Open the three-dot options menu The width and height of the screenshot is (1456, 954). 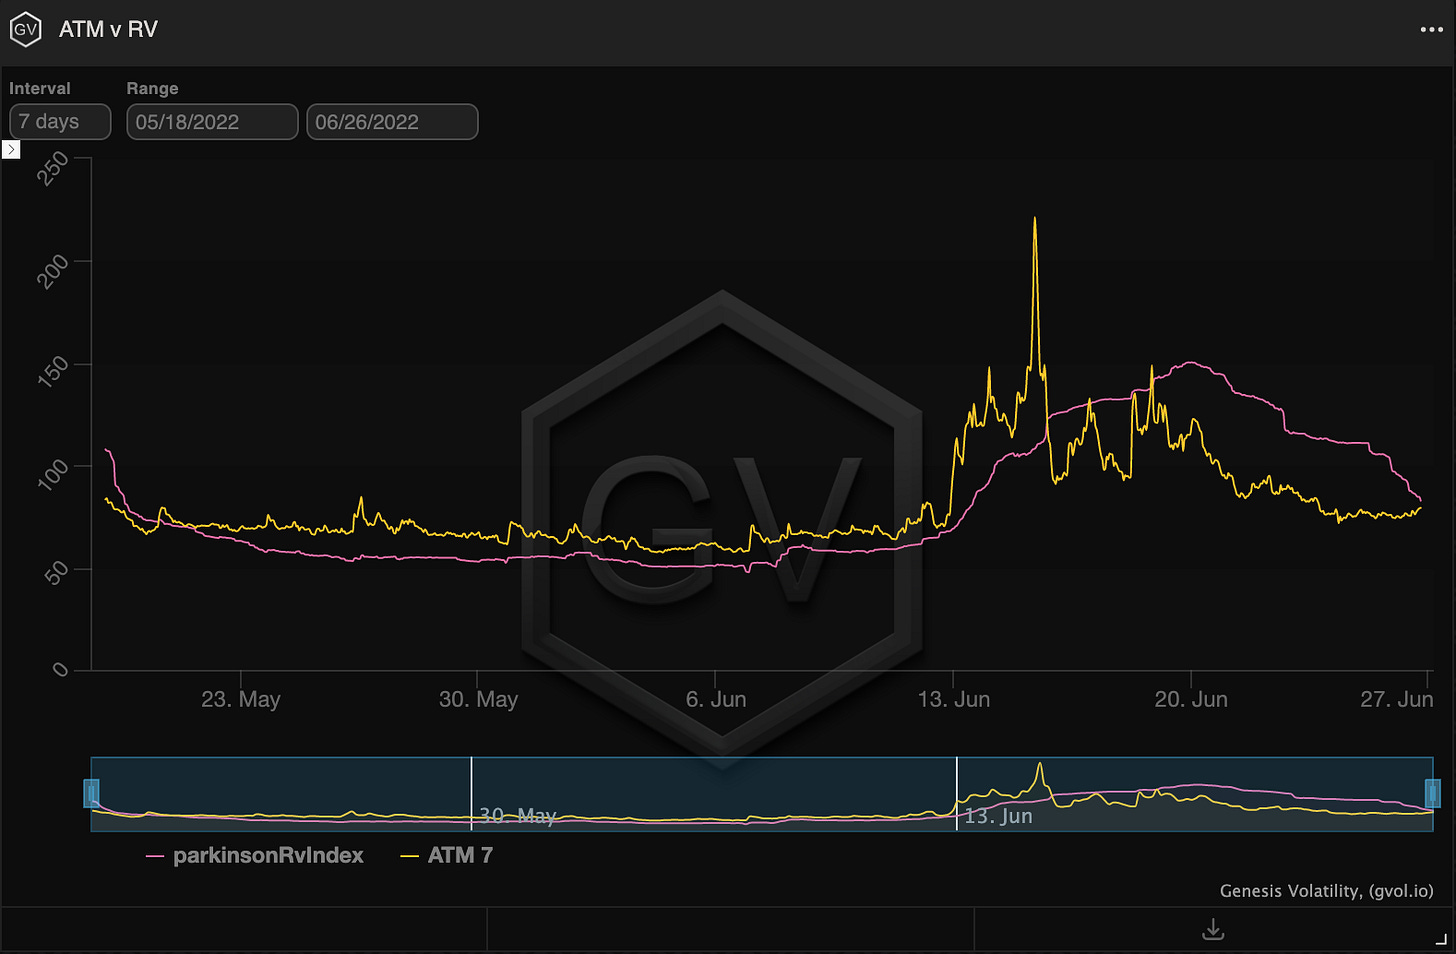(1431, 29)
